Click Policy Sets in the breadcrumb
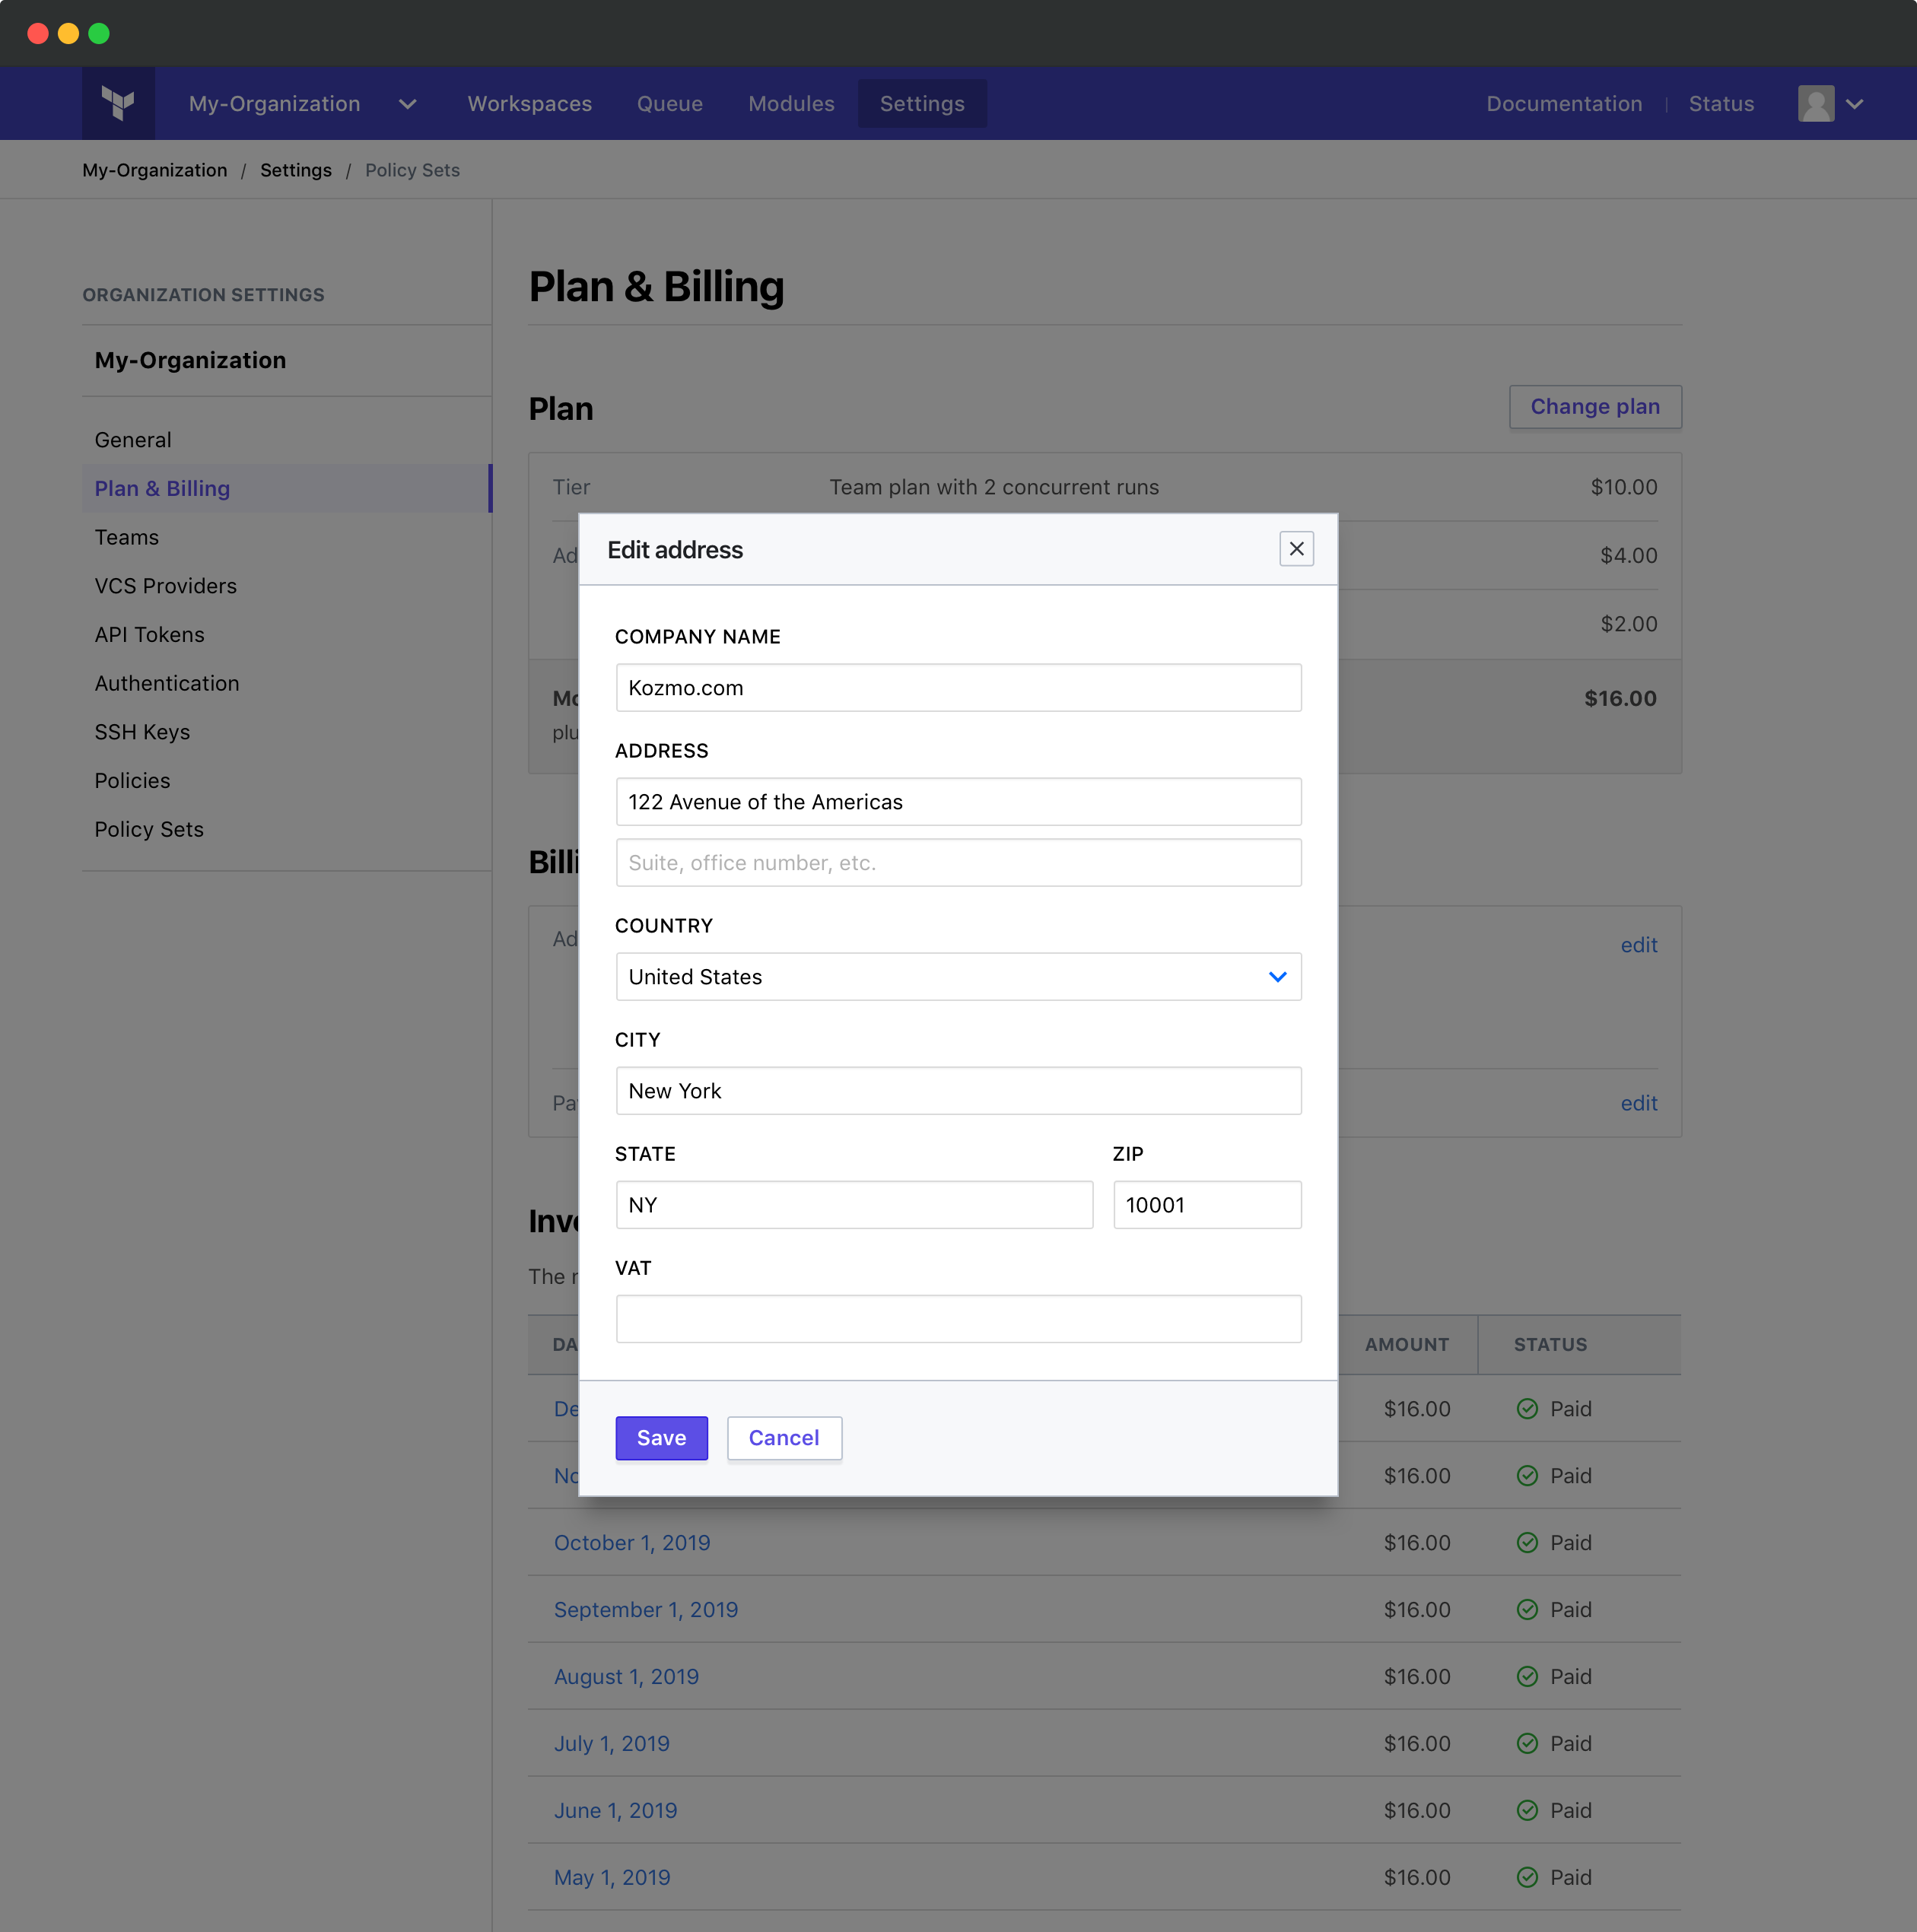 click(412, 170)
